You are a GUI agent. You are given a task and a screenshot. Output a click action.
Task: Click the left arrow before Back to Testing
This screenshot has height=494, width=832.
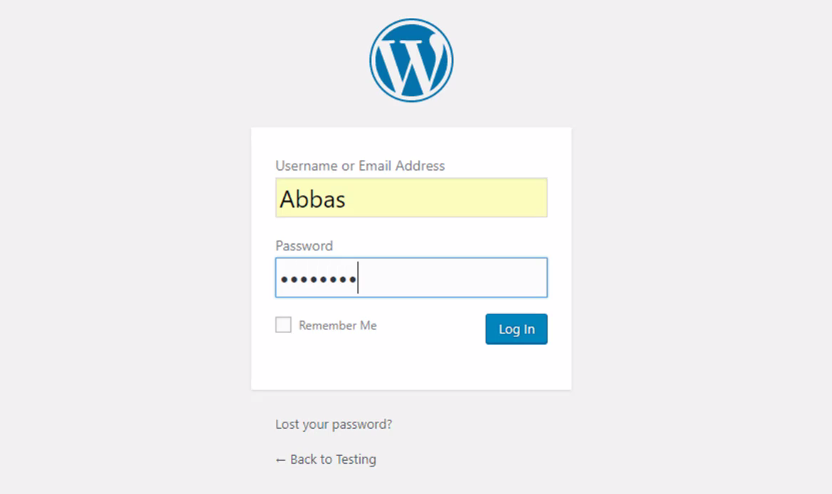281,460
